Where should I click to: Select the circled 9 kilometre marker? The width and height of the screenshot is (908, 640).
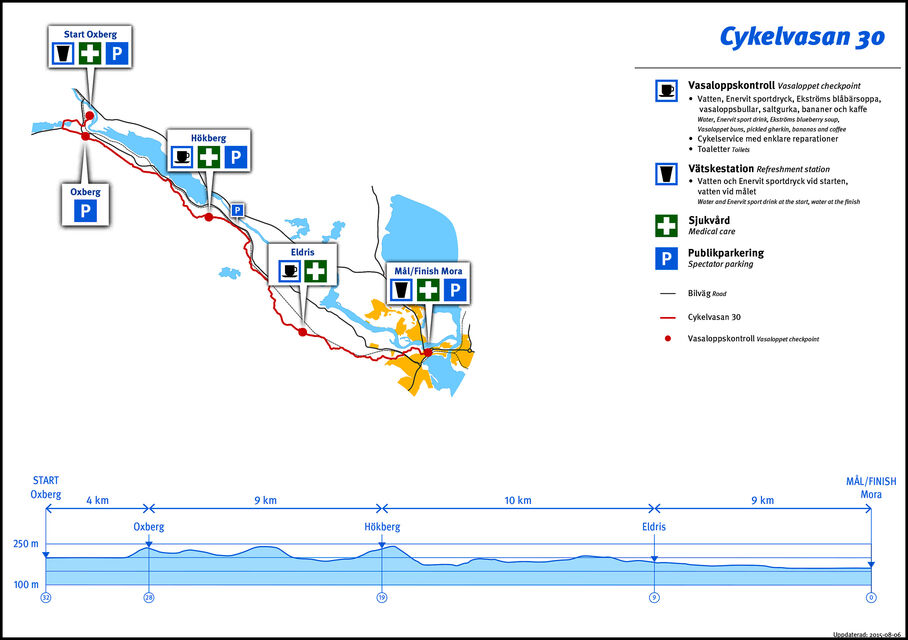[654, 598]
